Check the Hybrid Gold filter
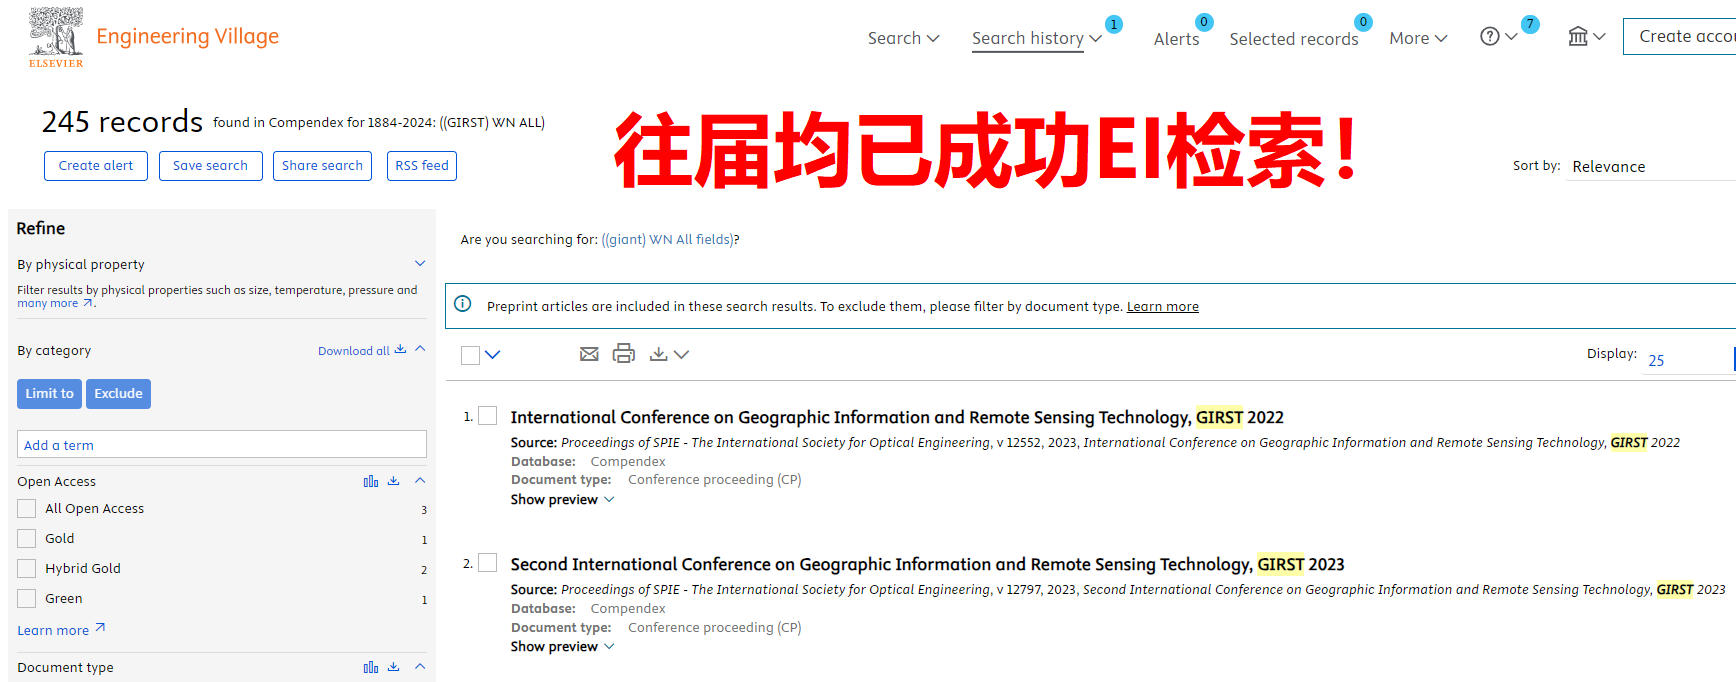Screen dimensions: 1736x682 click(27, 568)
